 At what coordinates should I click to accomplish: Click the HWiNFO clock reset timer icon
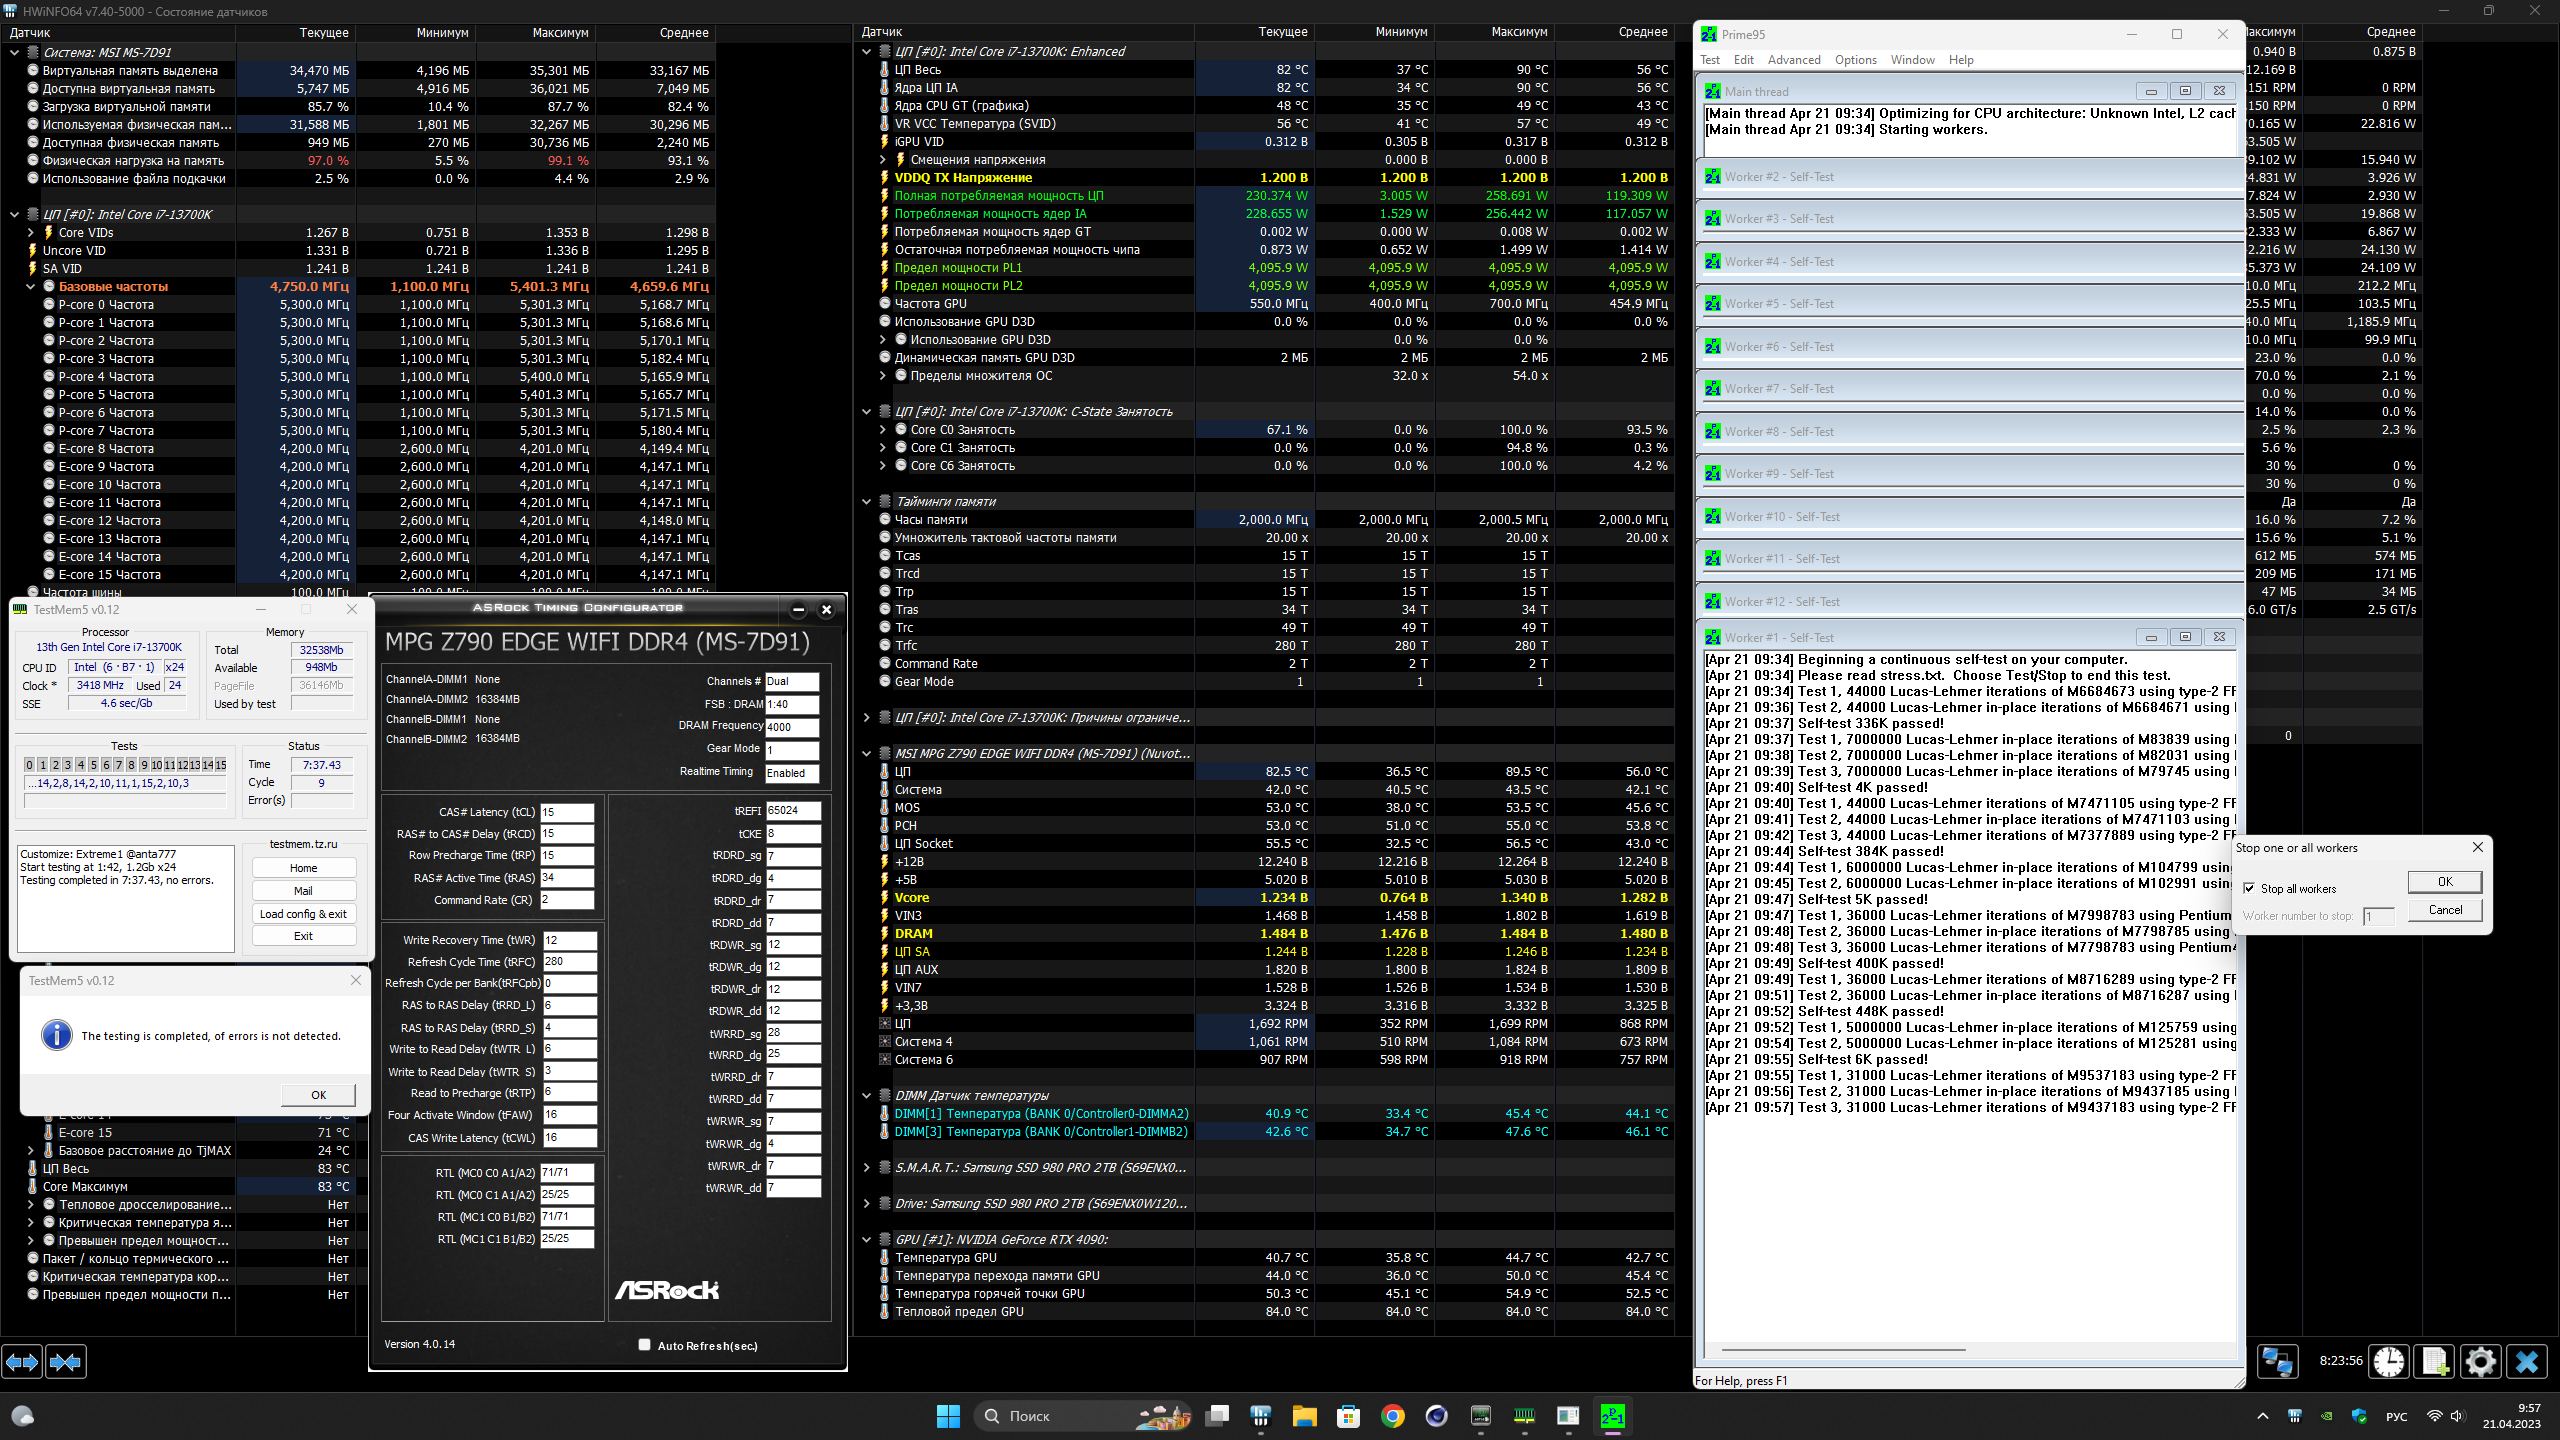point(2389,1362)
